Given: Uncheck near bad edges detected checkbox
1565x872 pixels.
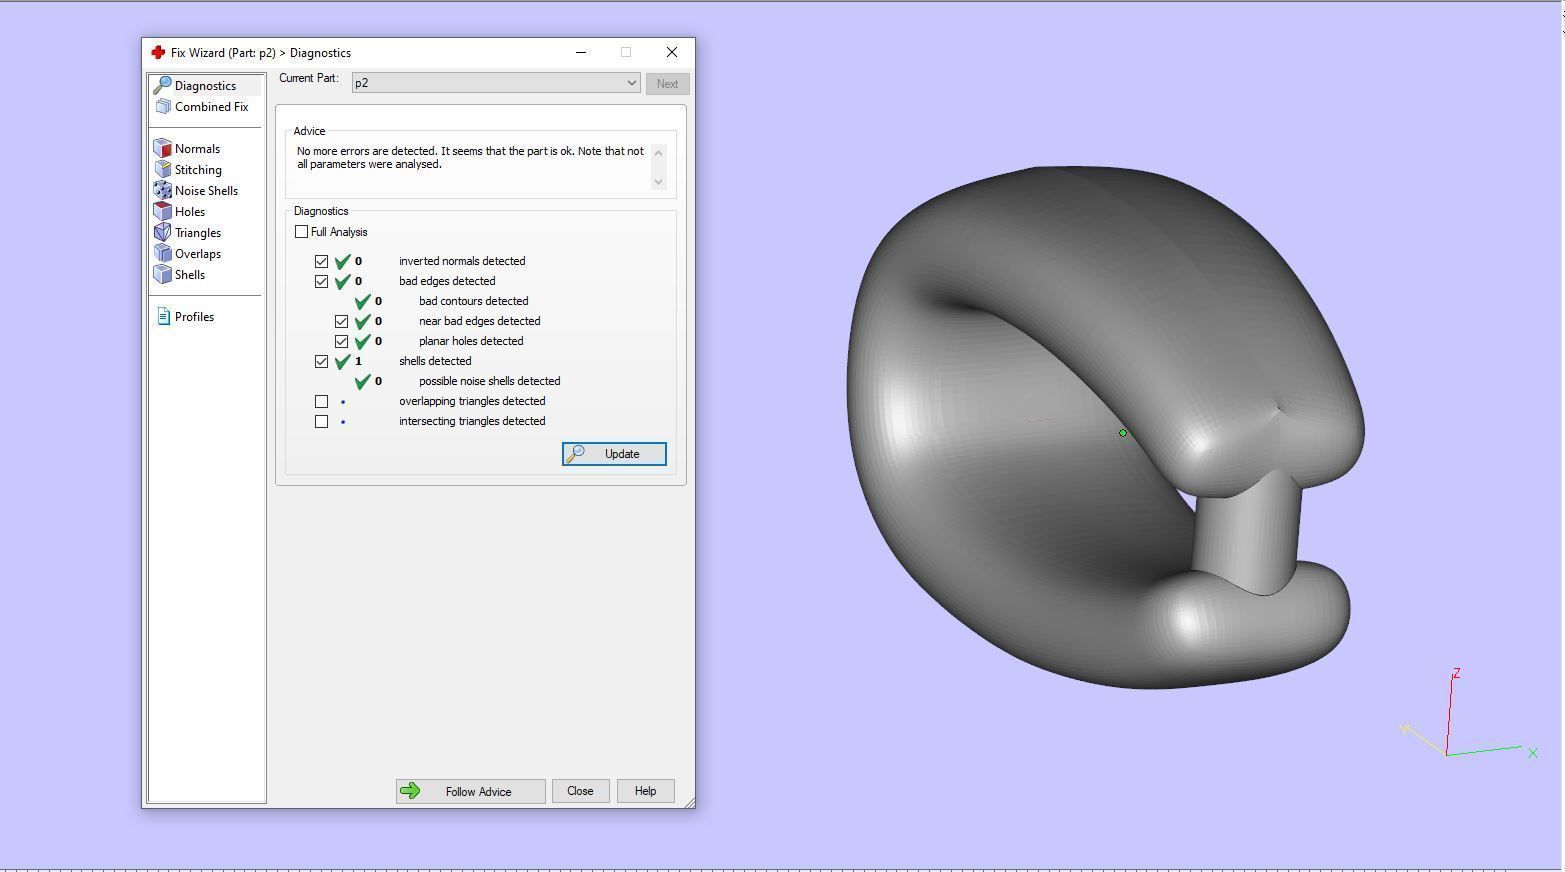Looking at the screenshot, I should click(x=341, y=322).
